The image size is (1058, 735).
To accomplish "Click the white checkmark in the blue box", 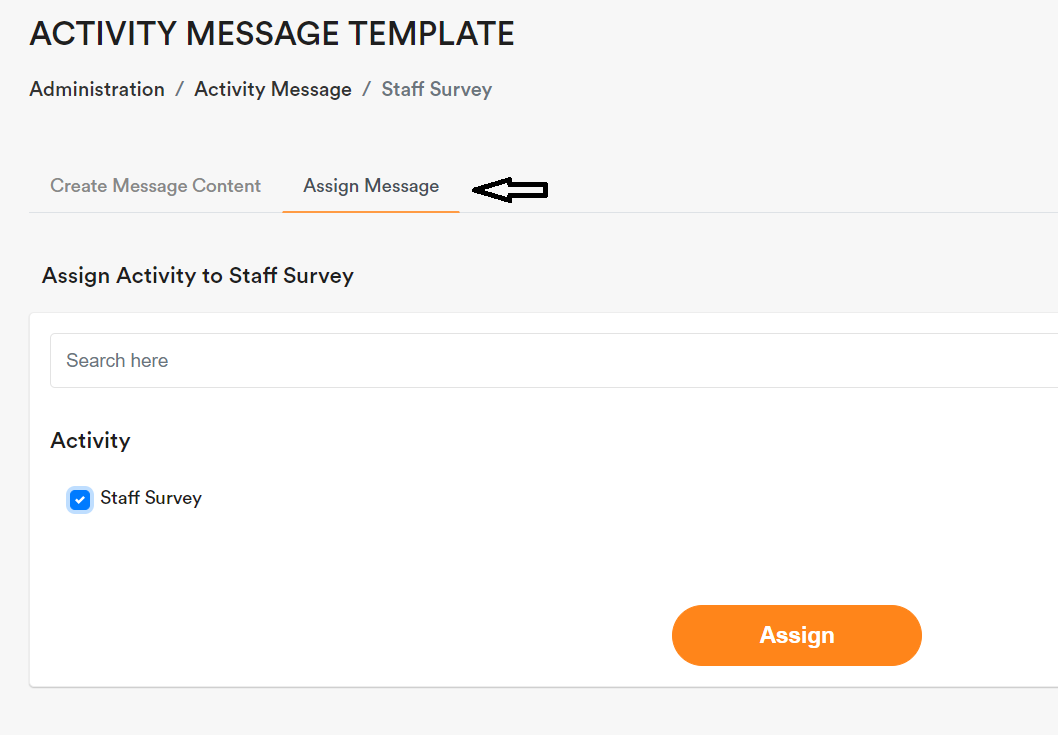I will [x=80, y=499].
